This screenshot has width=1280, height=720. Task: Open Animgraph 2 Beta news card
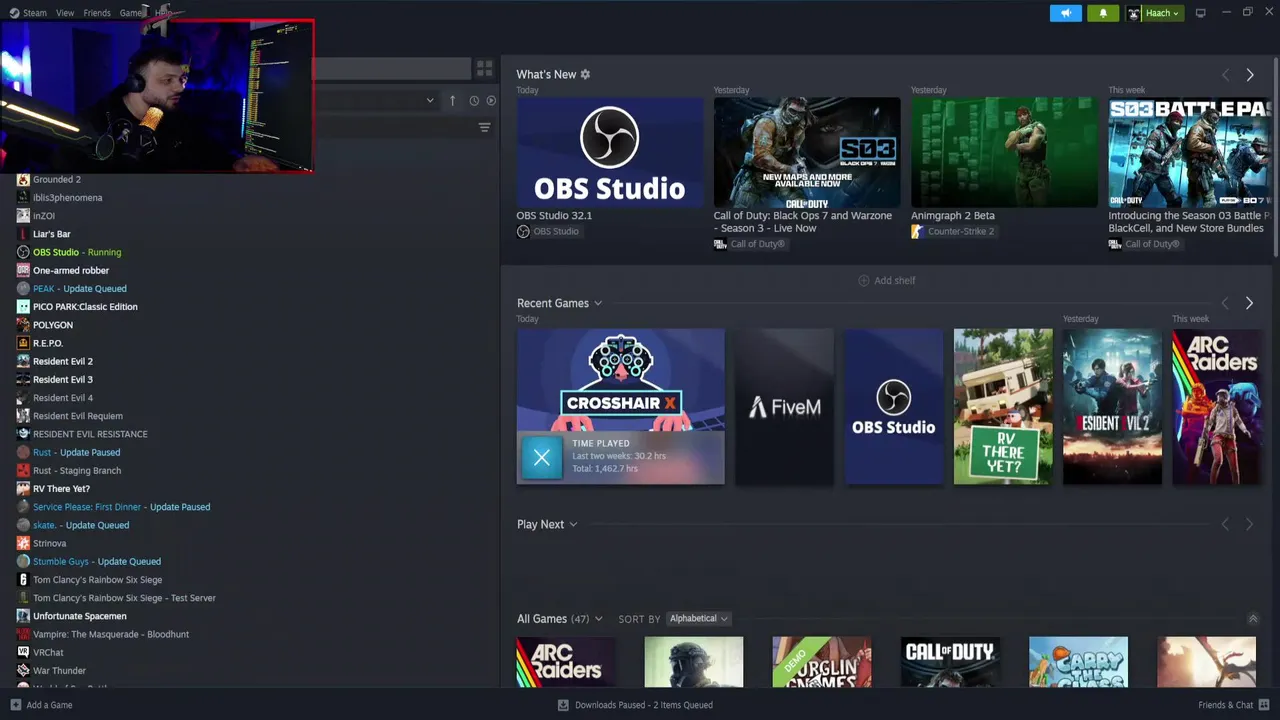pos(1004,152)
